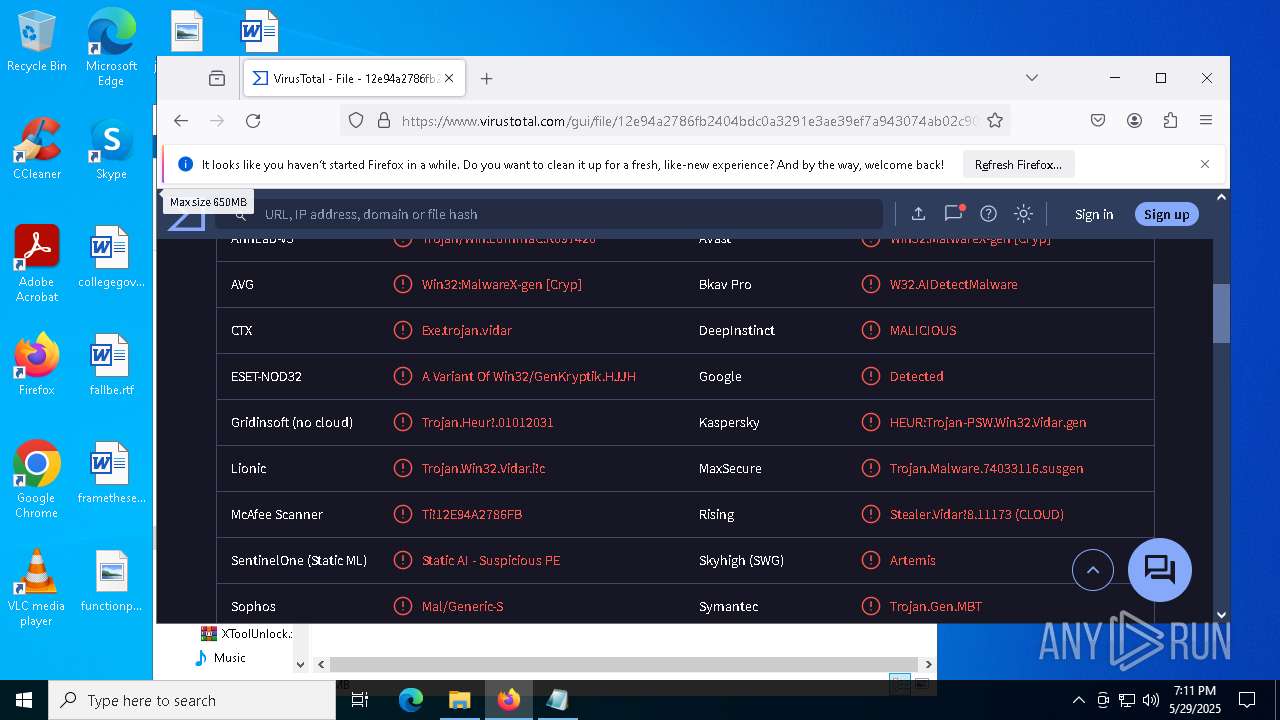1280x720 pixels.
Task: Open the Recycle Bin desktop icon
Action: 37,41
